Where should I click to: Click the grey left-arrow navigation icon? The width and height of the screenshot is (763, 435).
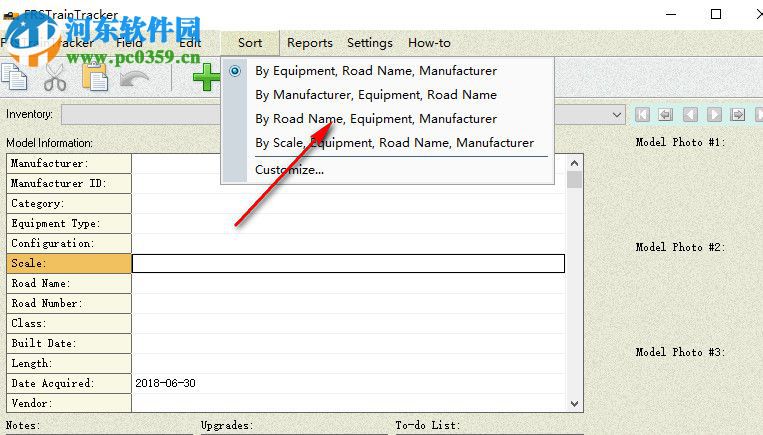[x=666, y=115]
